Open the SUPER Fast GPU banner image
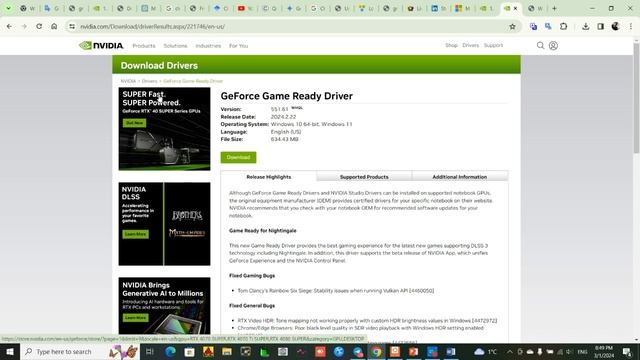The height and width of the screenshot is (360, 640). point(164,129)
